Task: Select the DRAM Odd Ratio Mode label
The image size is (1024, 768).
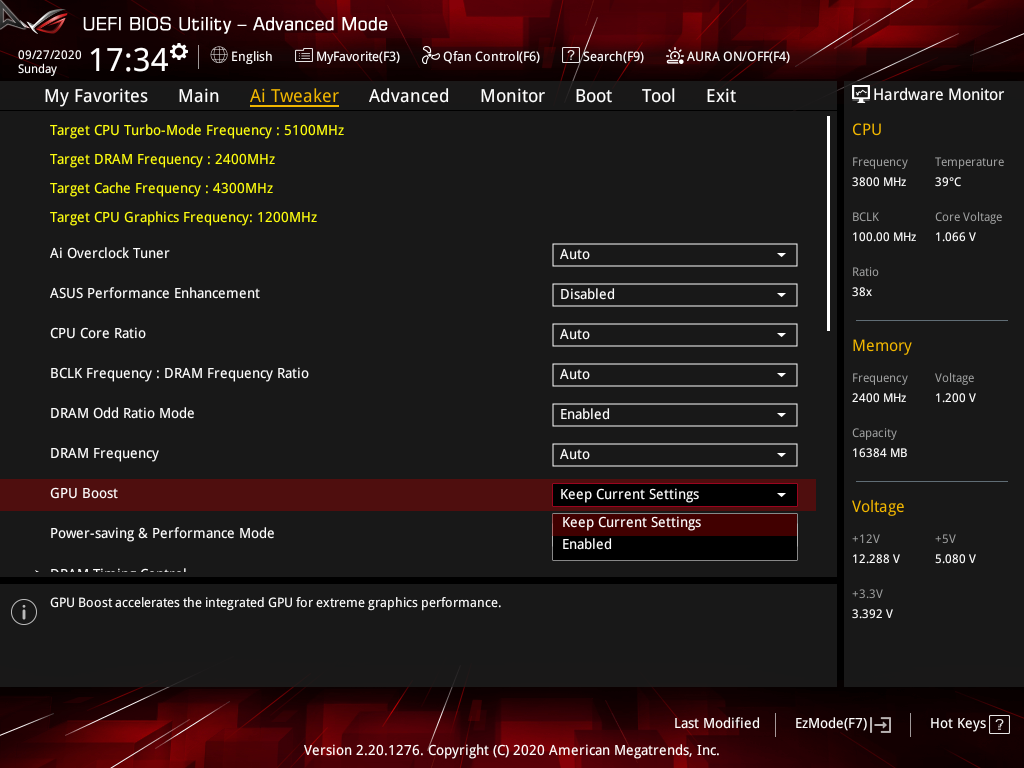Action: click(x=122, y=413)
